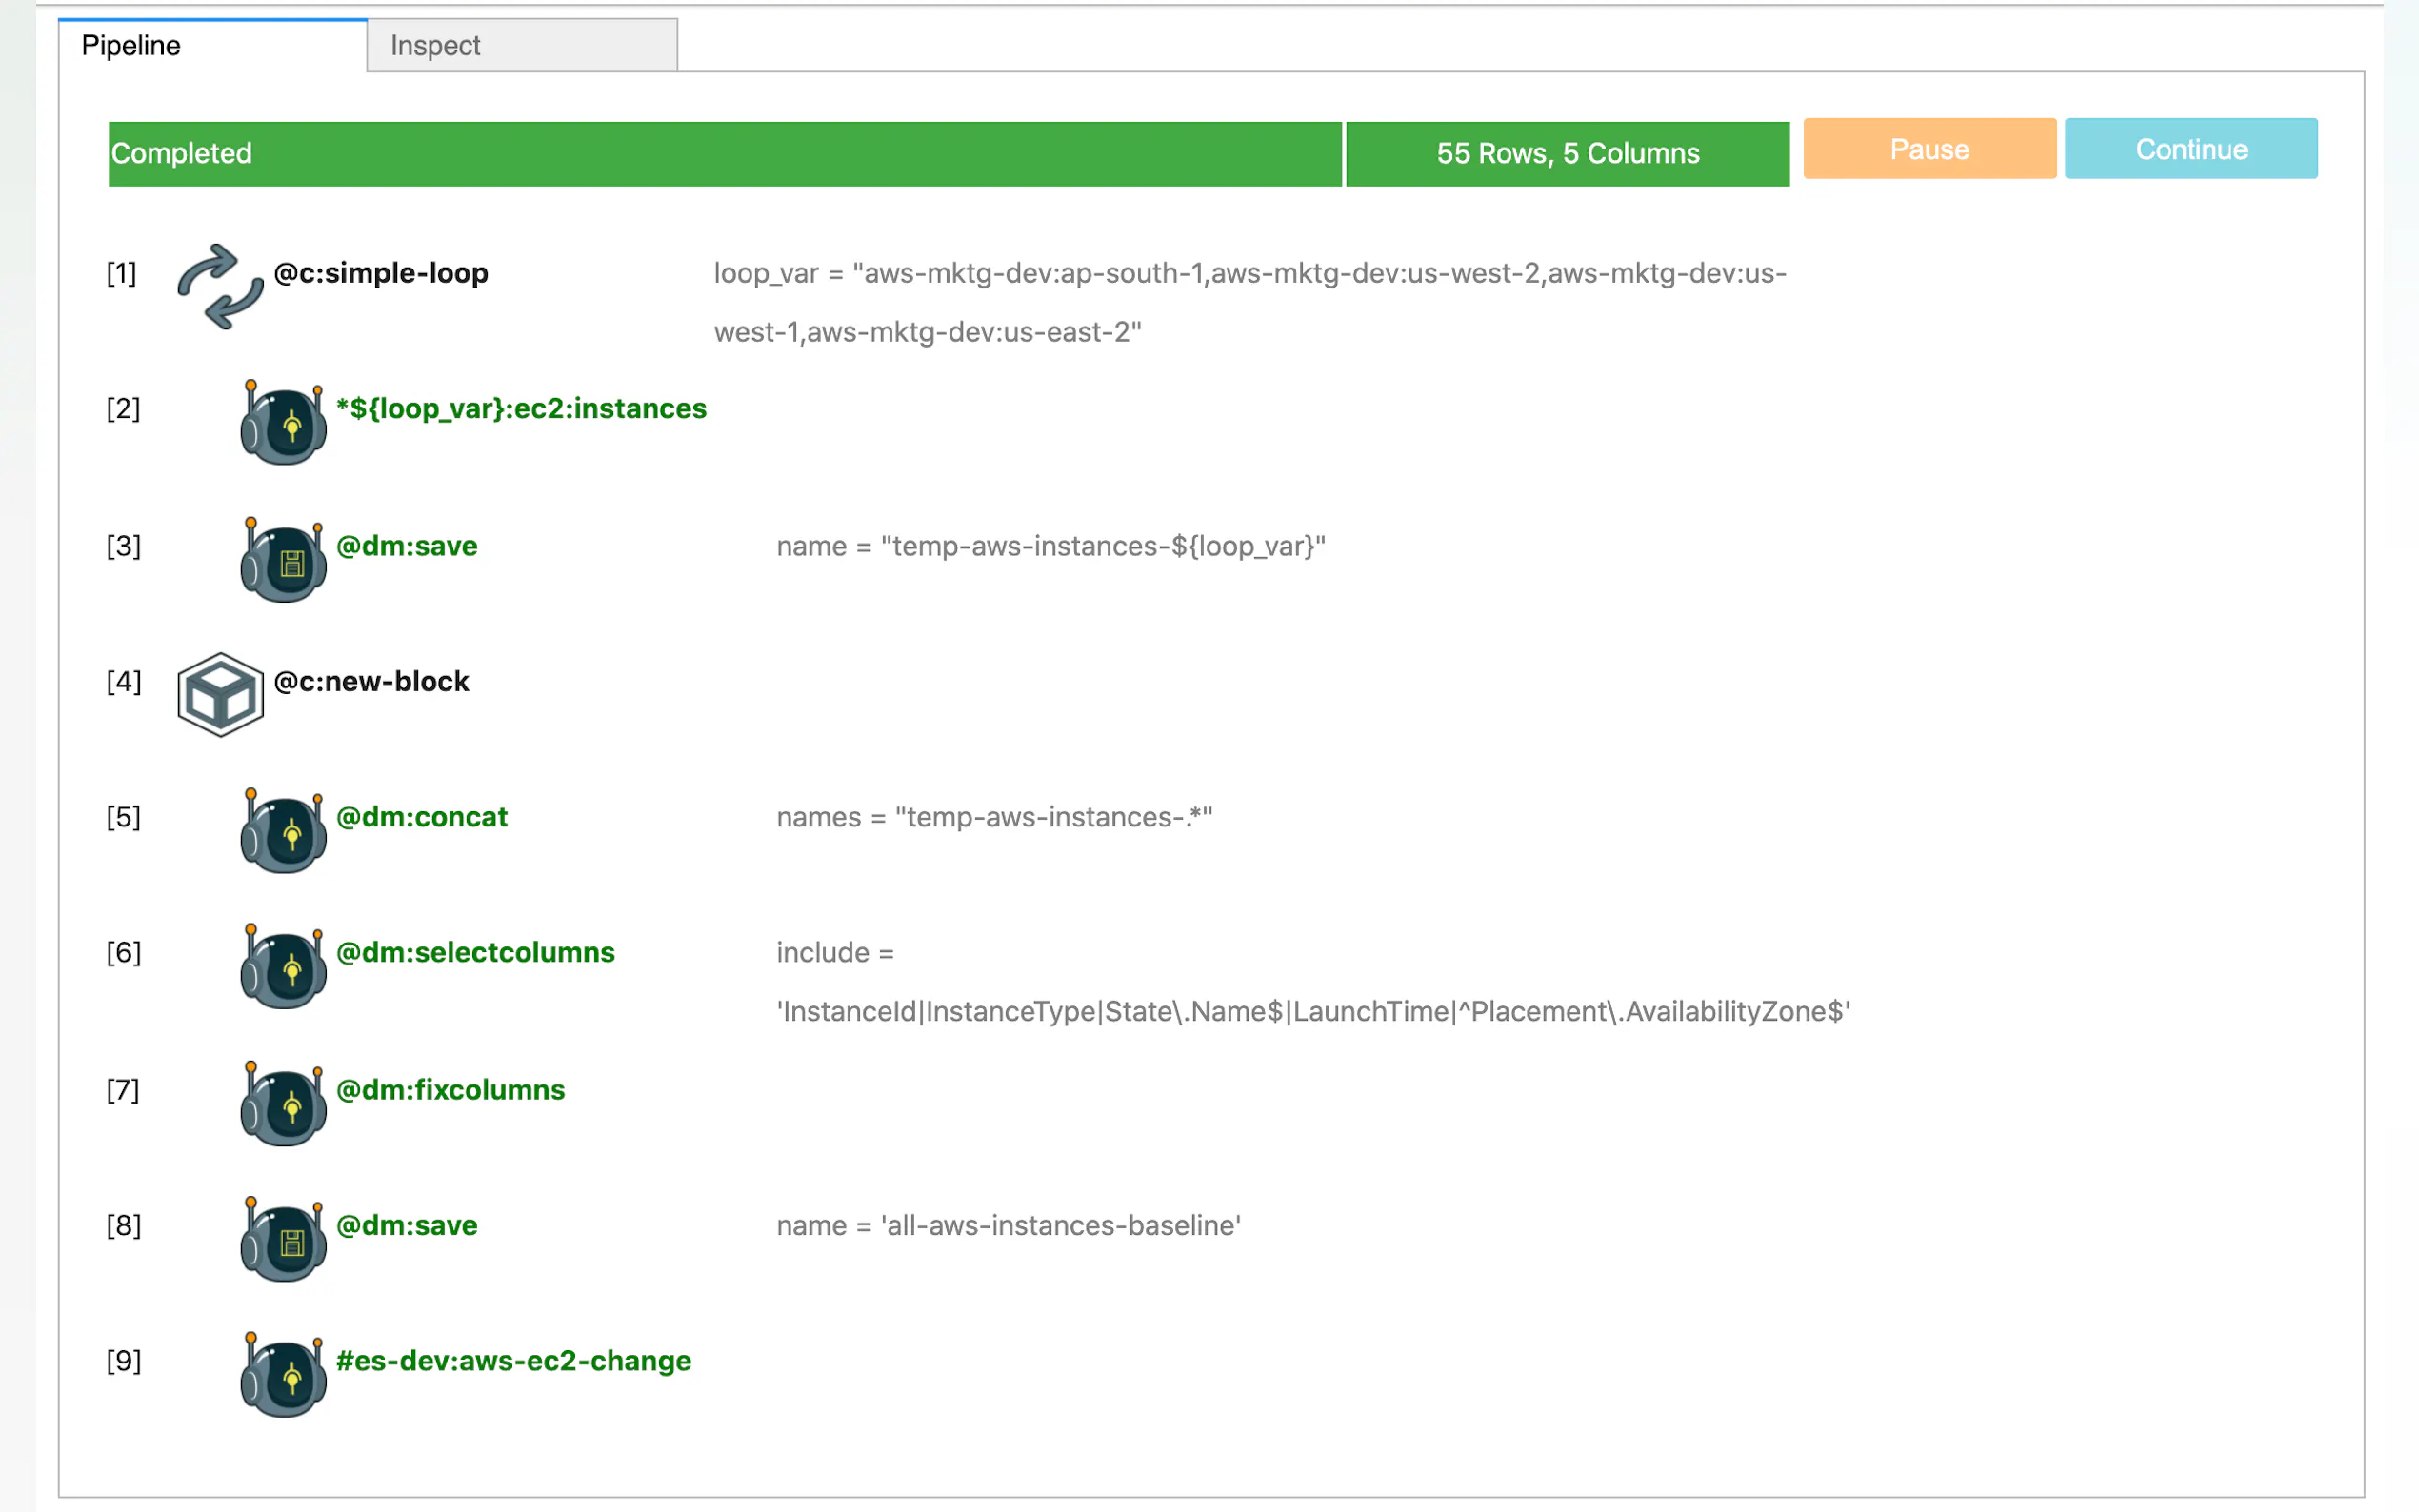Click the 55 Rows, 5 Columns indicator

click(1567, 154)
